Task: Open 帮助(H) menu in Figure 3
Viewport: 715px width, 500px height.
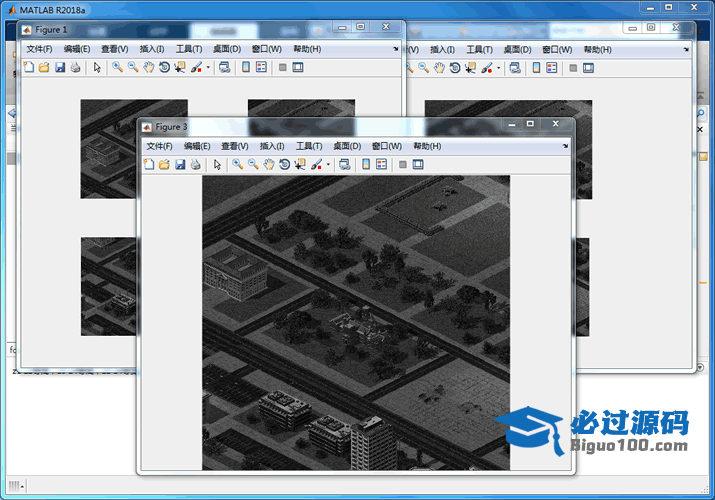Action: coord(427,146)
